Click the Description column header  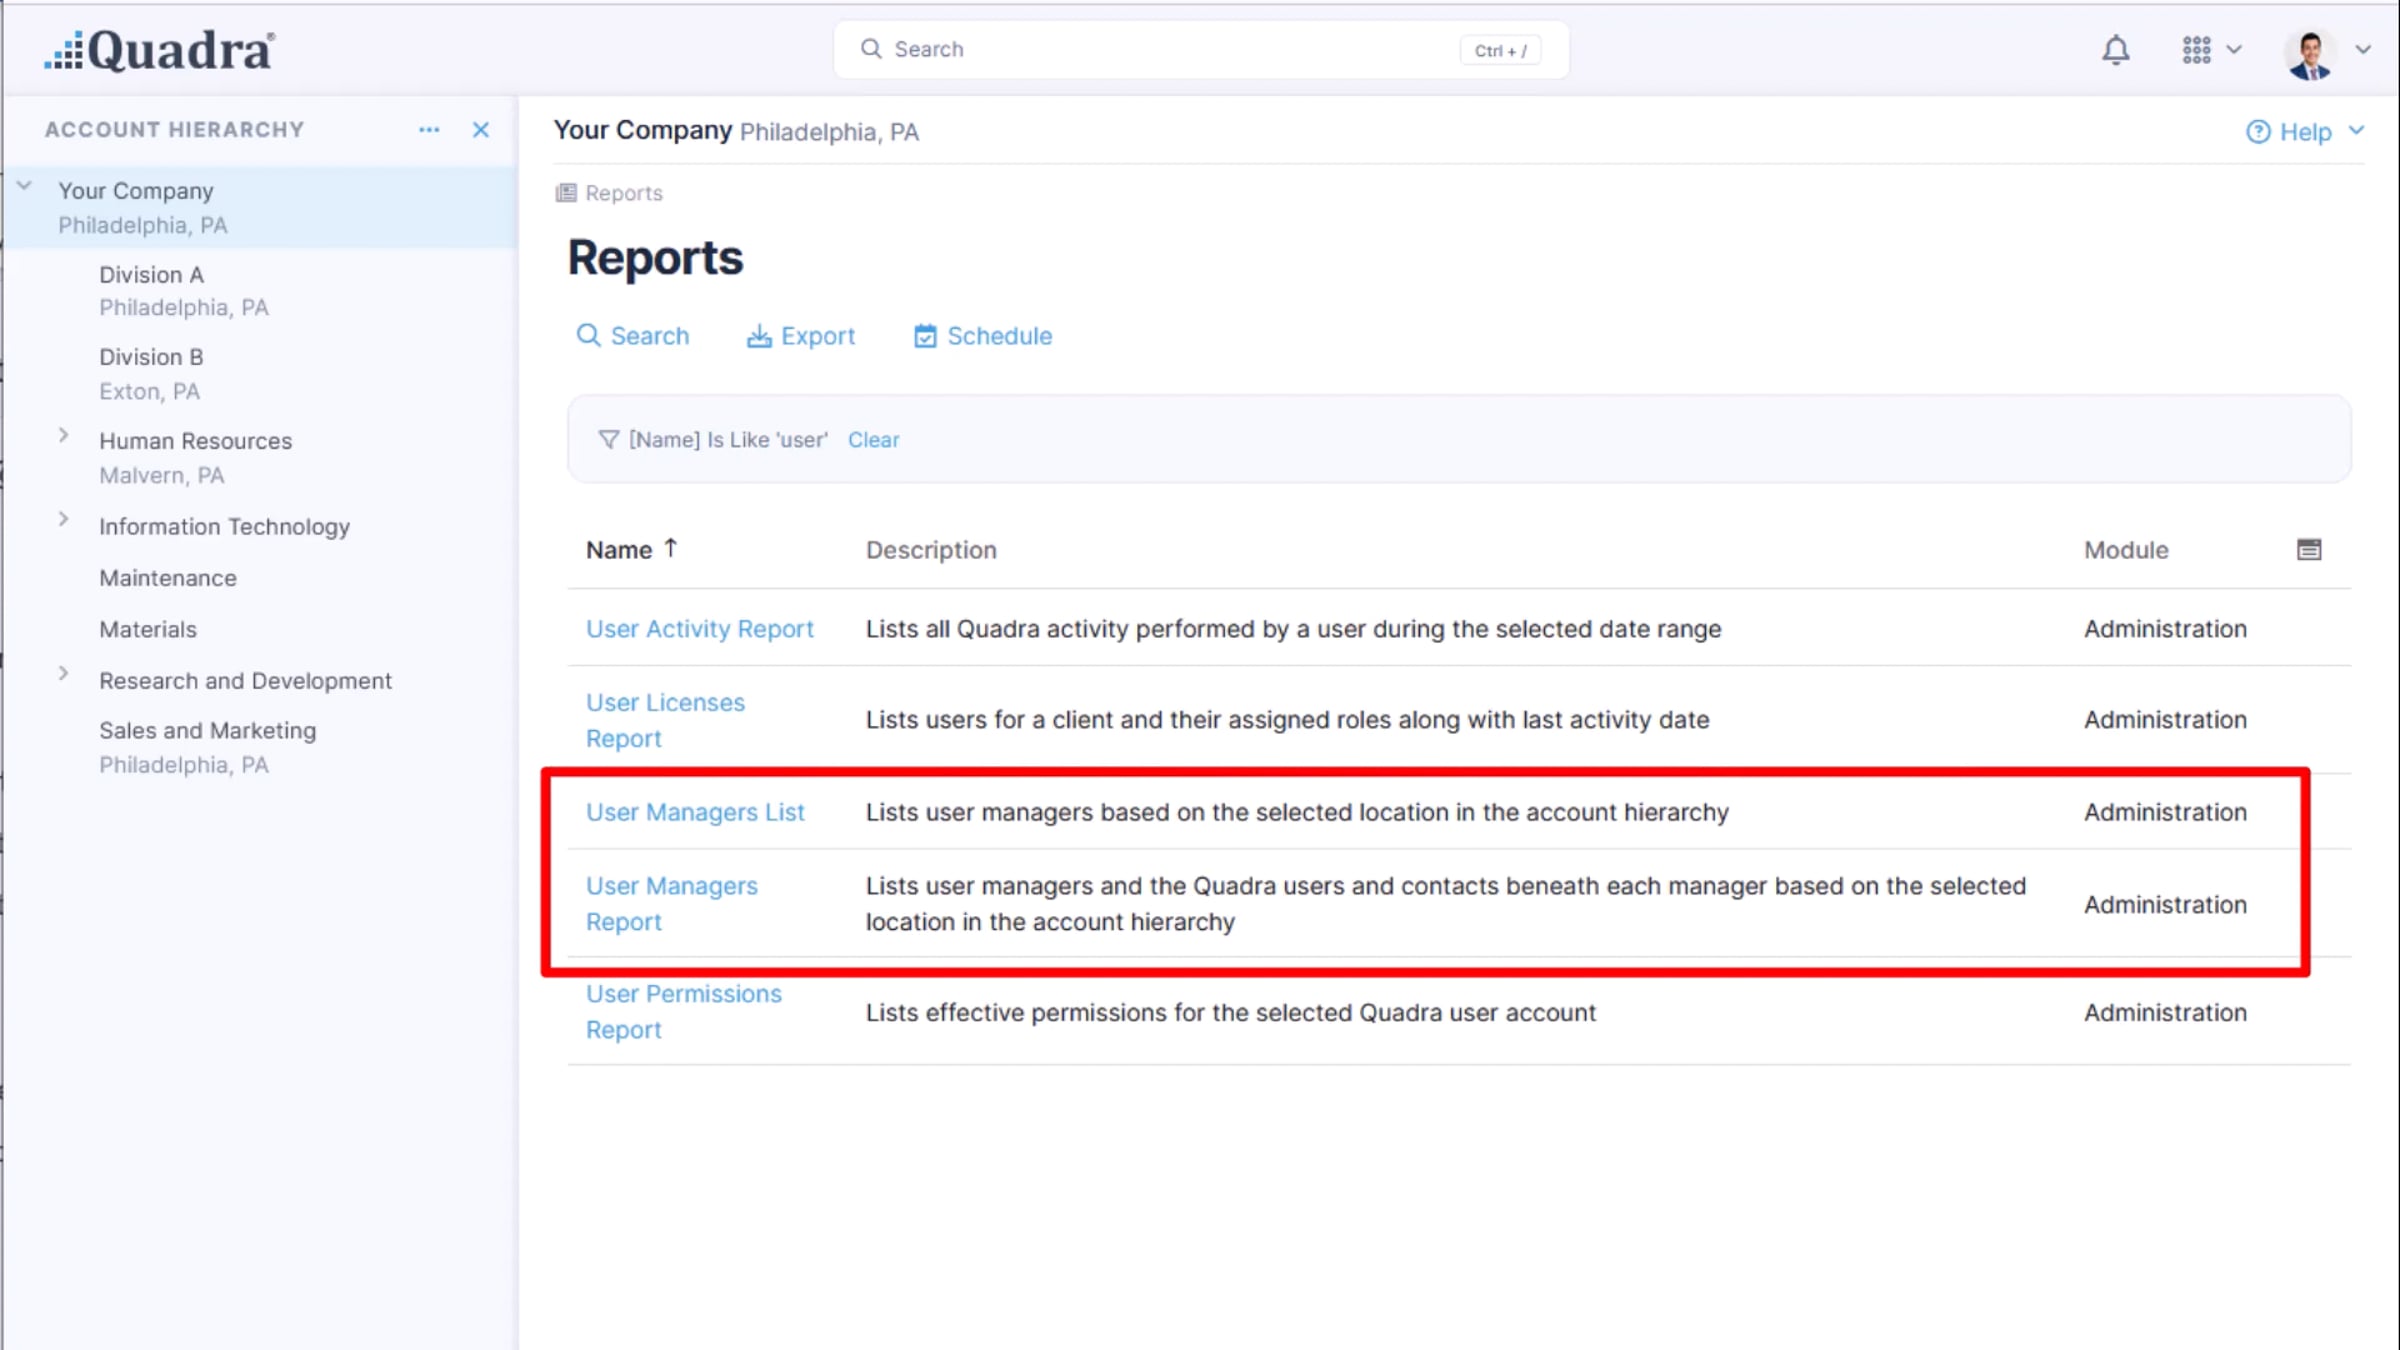click(x=931, y=550)
